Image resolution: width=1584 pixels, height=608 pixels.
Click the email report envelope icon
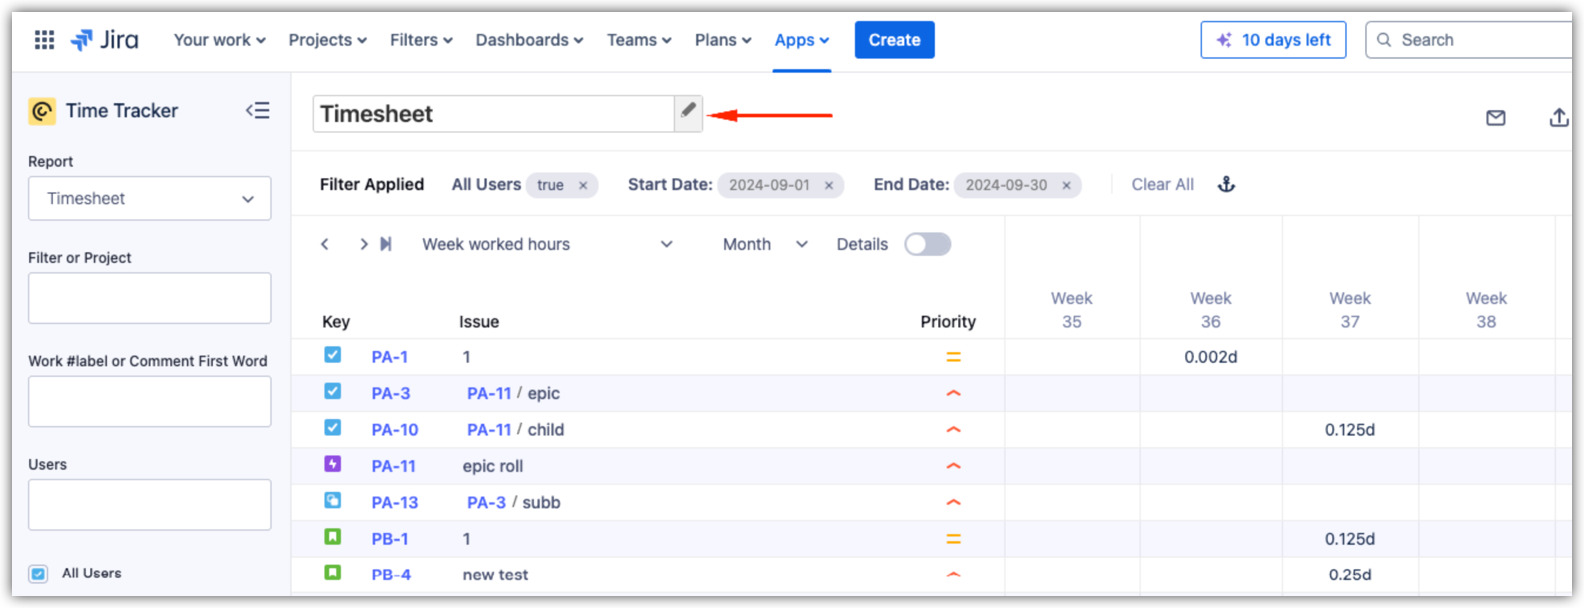(x=1495, y=118)
